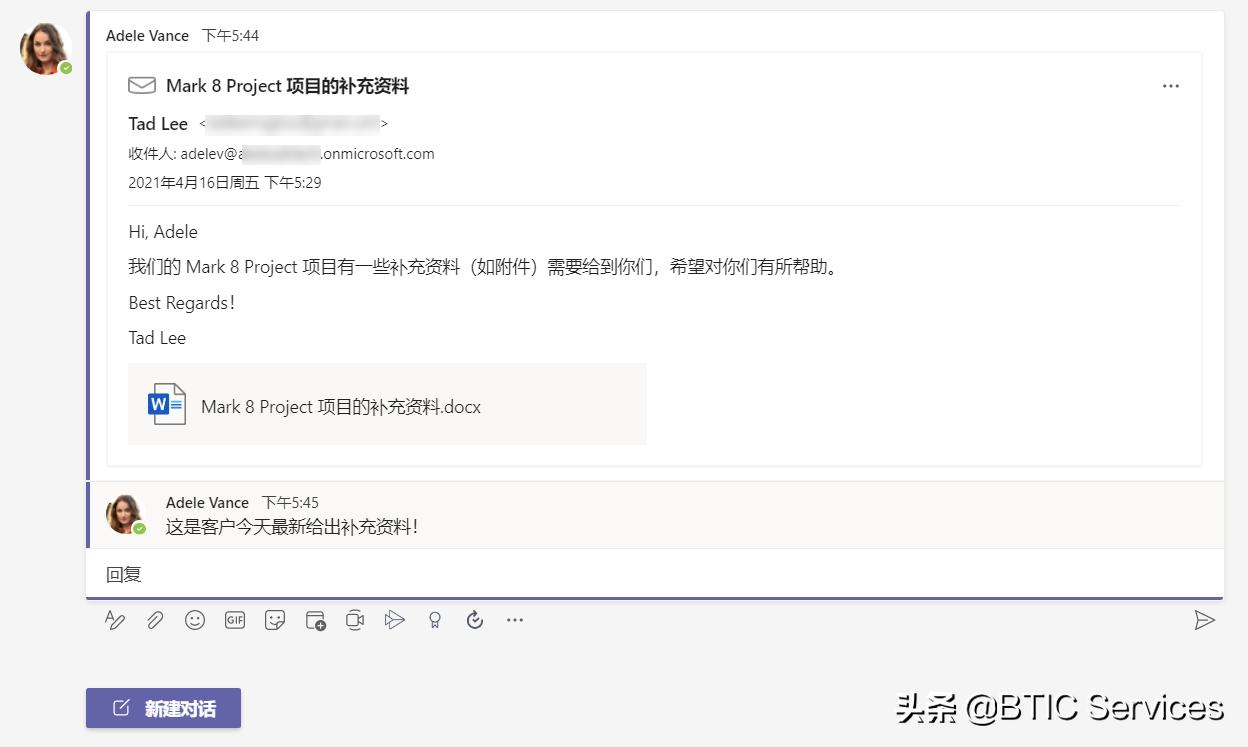Open the Approvals app icon

tap(474, 620)
